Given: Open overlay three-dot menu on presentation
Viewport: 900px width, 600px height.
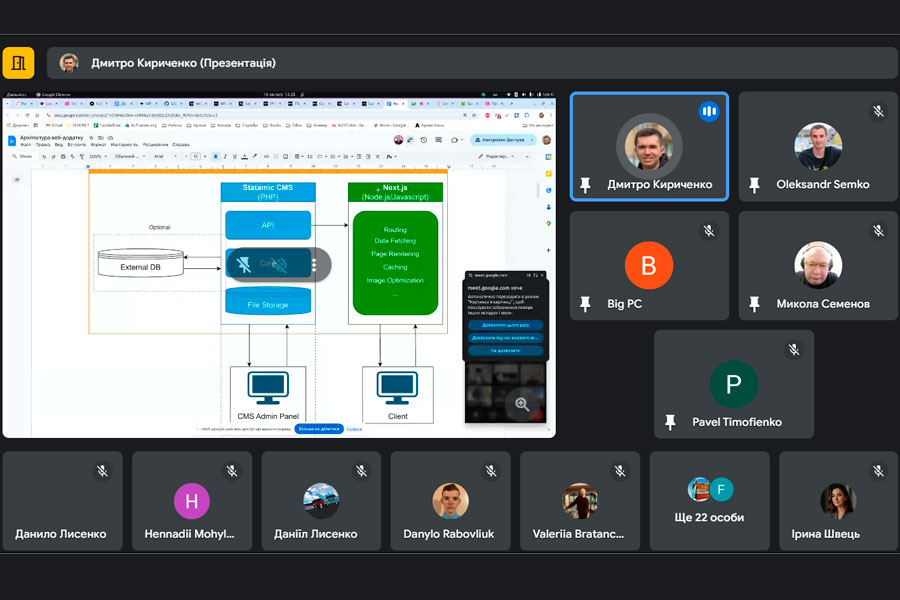Looking at the screenshot, I should click(x=314, y=265).
